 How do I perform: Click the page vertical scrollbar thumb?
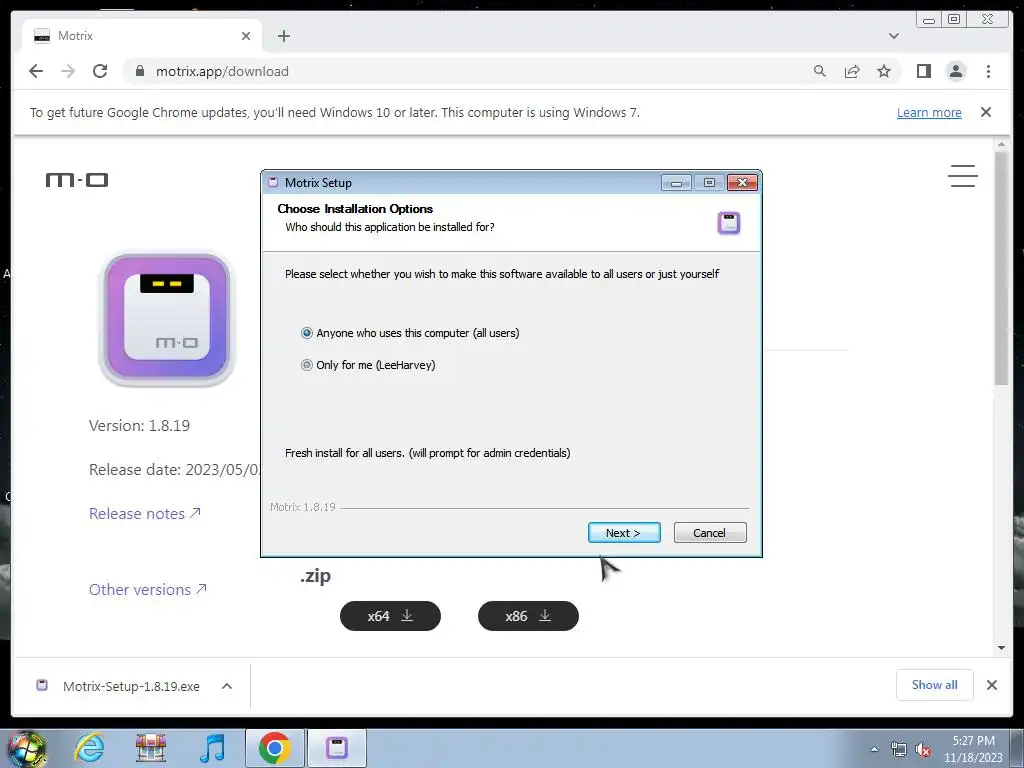coord(1001,268)
